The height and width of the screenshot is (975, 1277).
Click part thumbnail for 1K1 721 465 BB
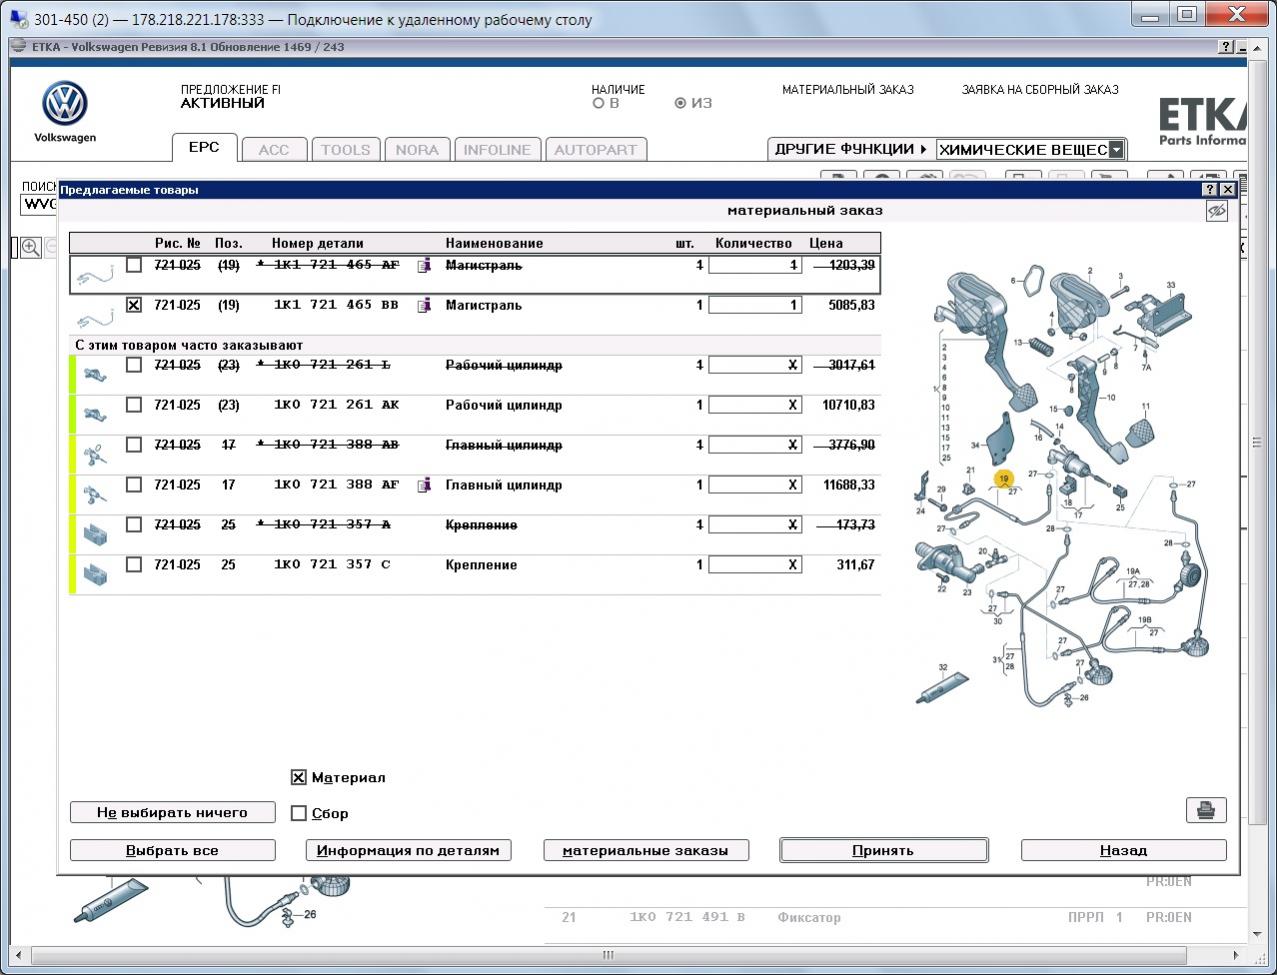tap(96, 318)
